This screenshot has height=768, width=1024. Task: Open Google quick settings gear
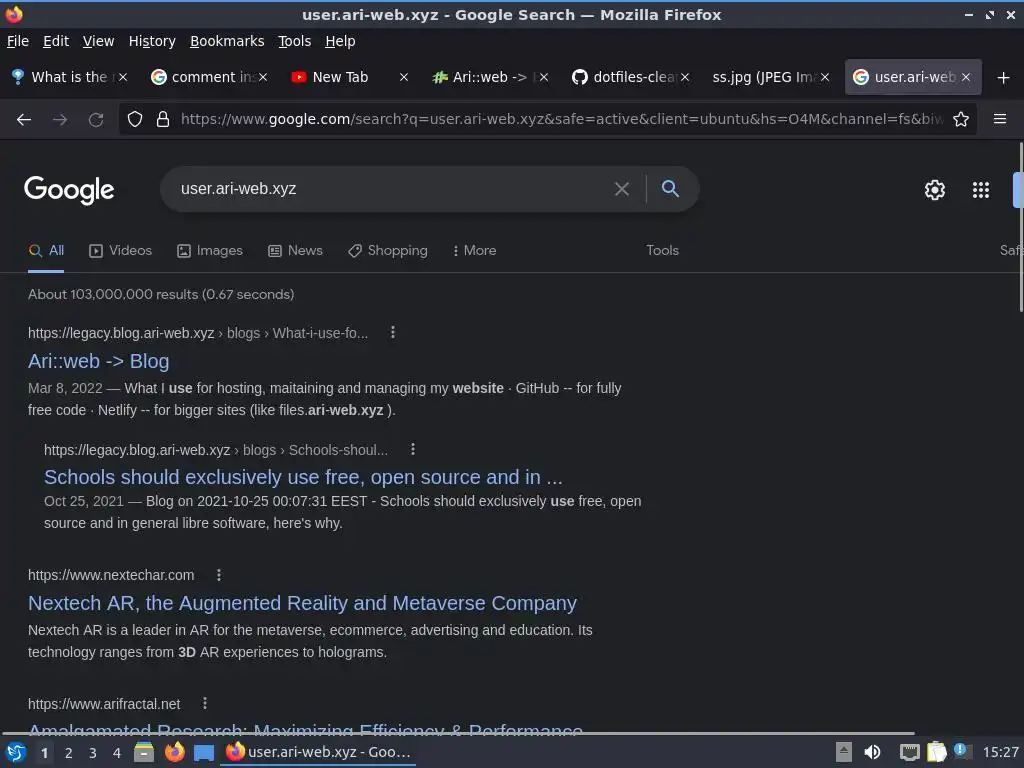tap(935, 190)
